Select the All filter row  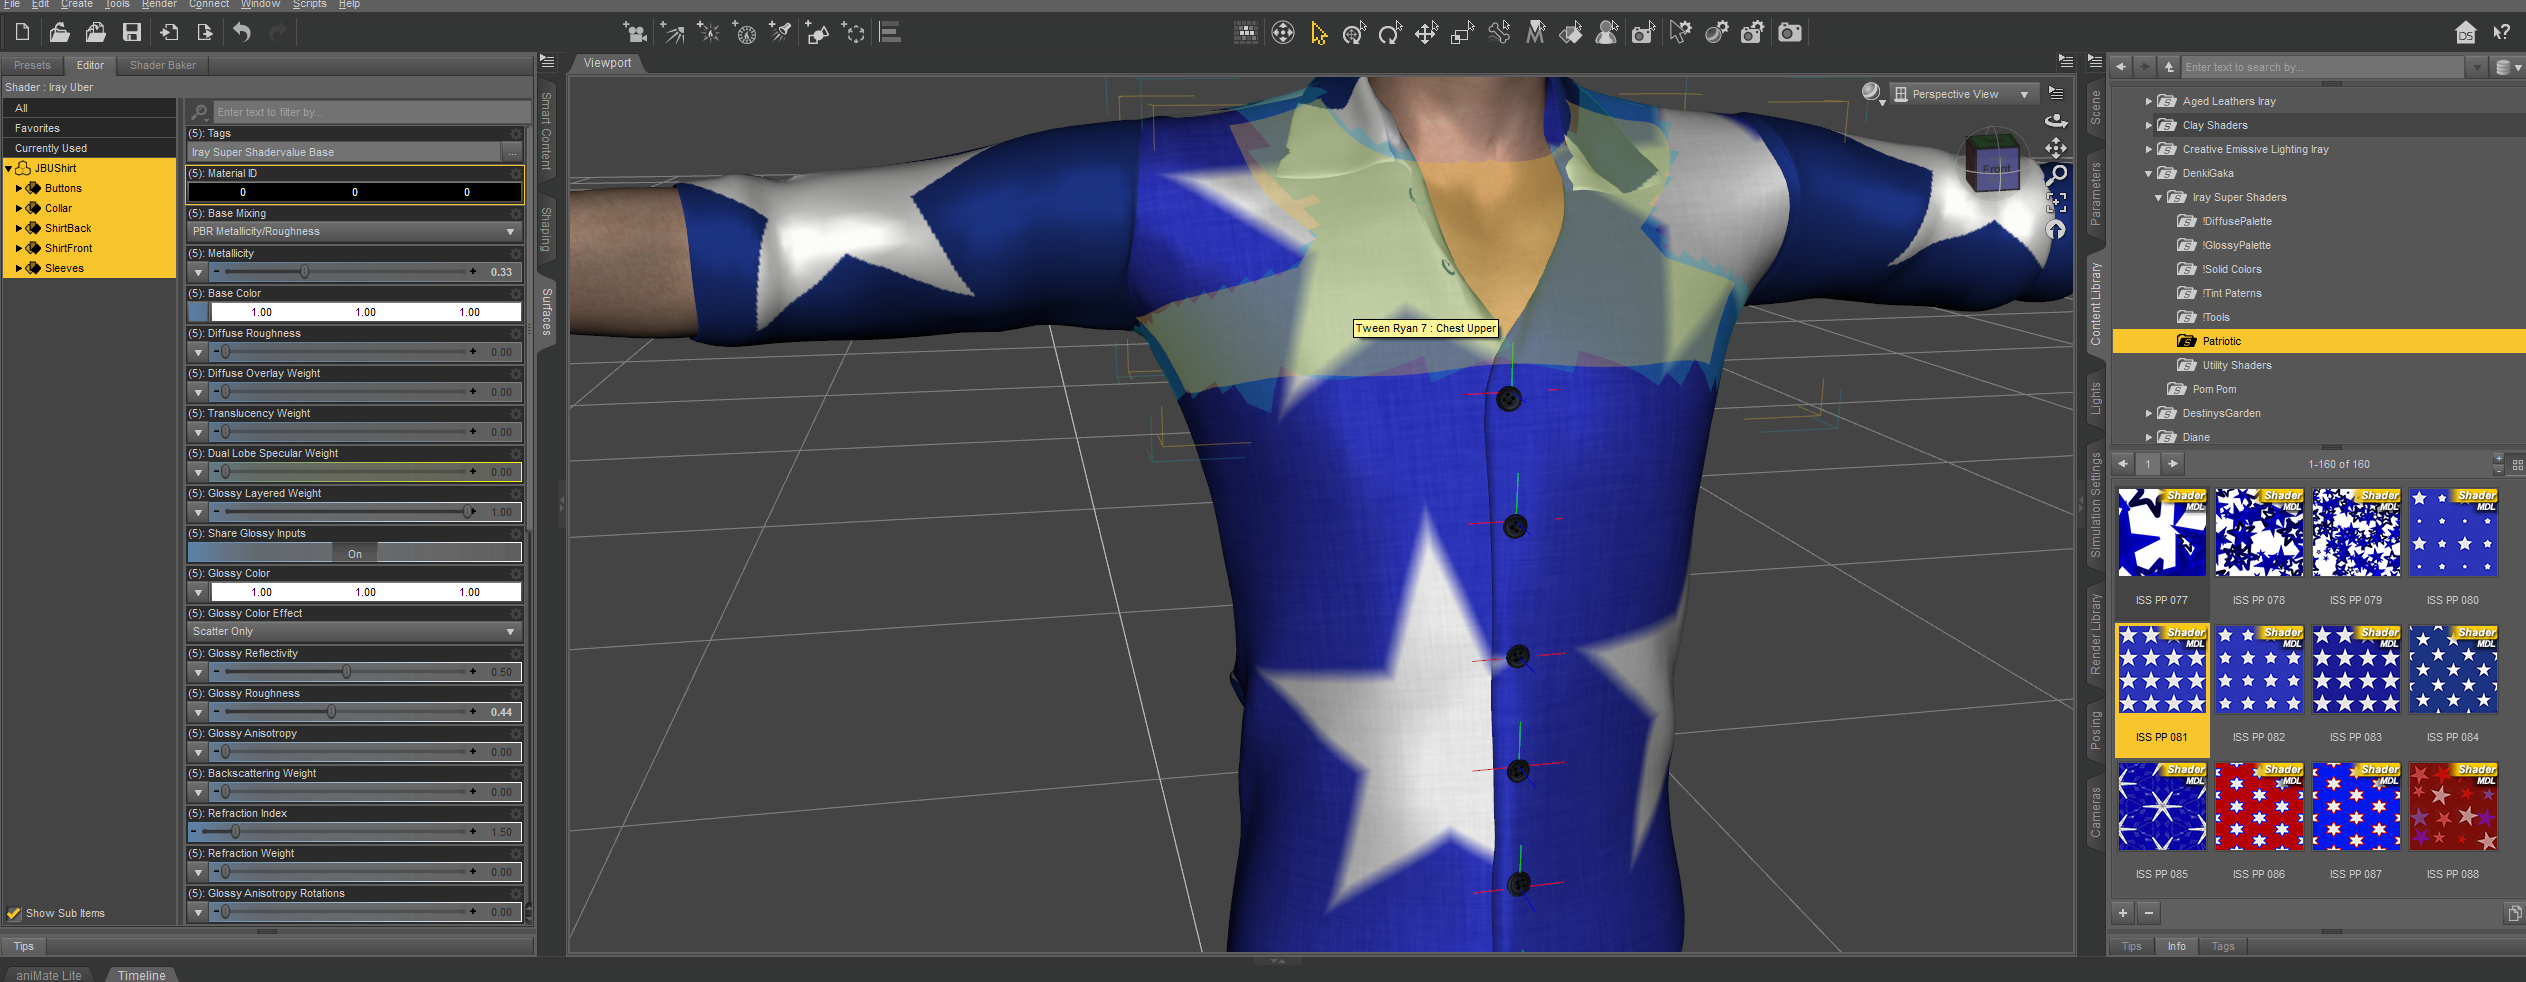pos(90,108)
